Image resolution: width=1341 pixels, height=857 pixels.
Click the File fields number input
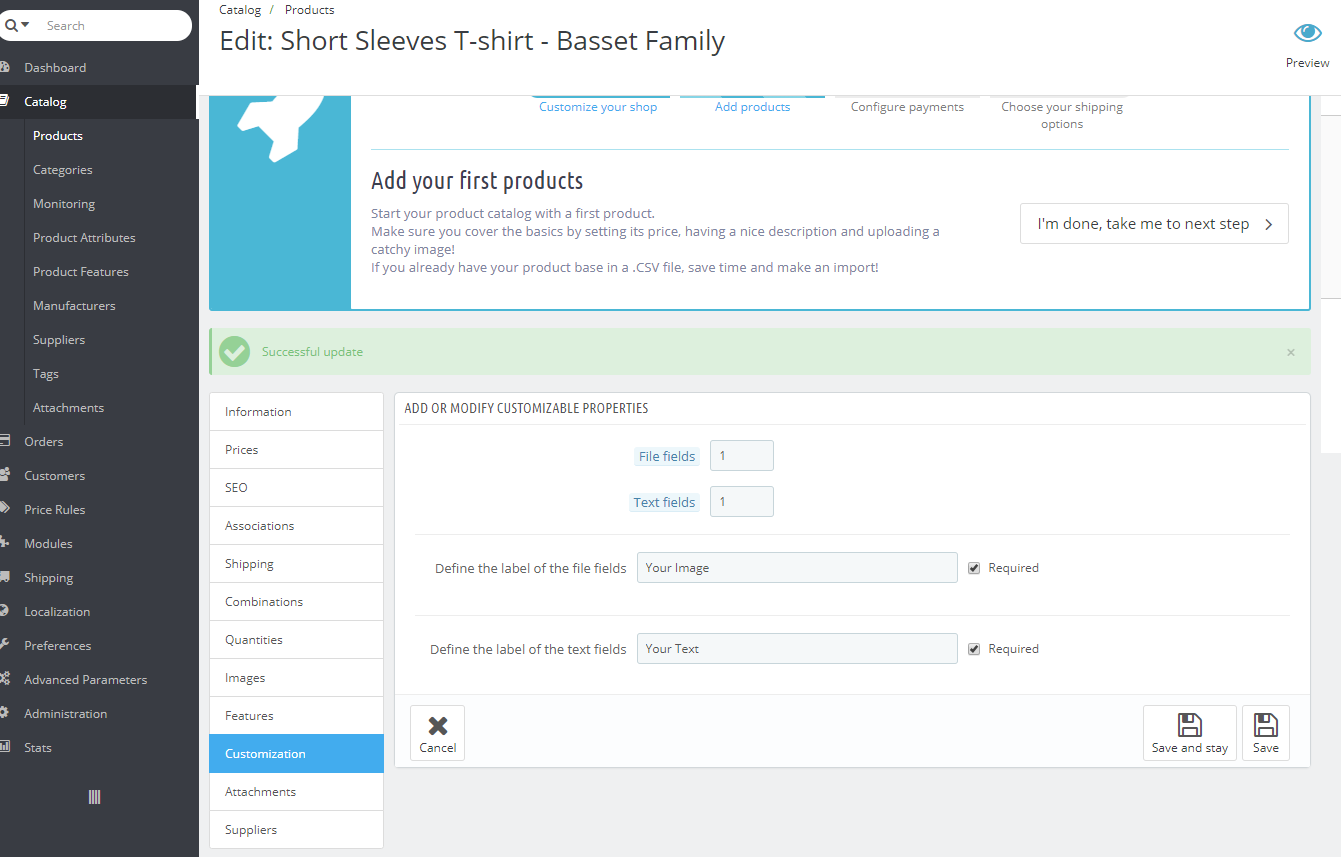741,456
